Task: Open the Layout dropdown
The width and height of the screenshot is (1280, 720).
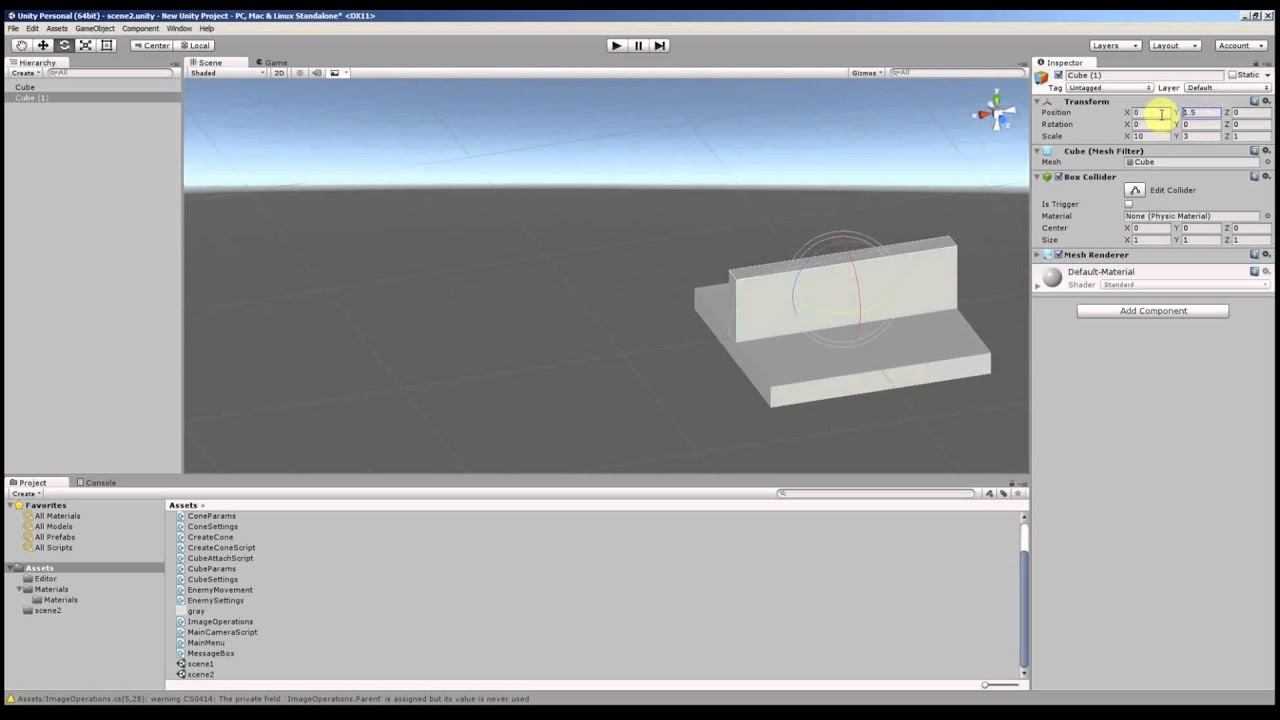Action: click(1174, 45)
